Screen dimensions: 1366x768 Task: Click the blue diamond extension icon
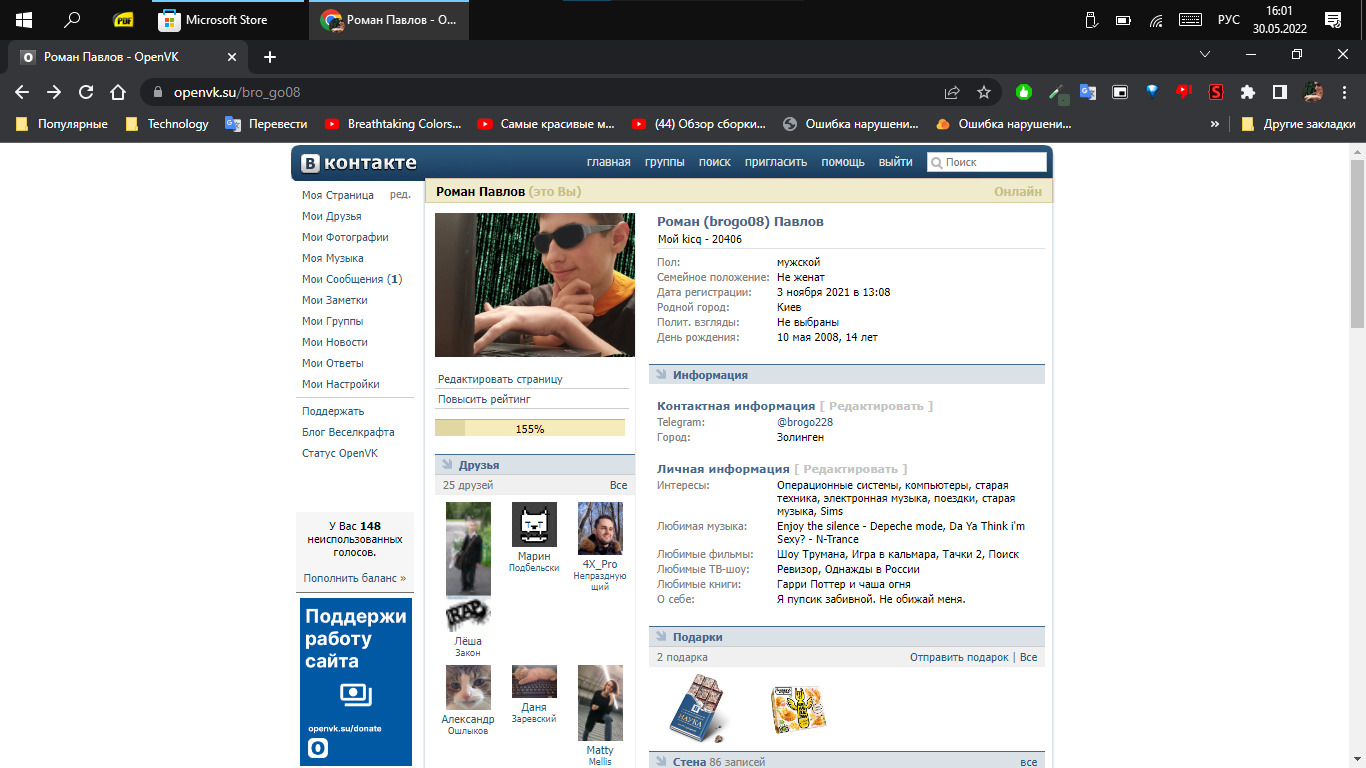(x=1152, y=92)
